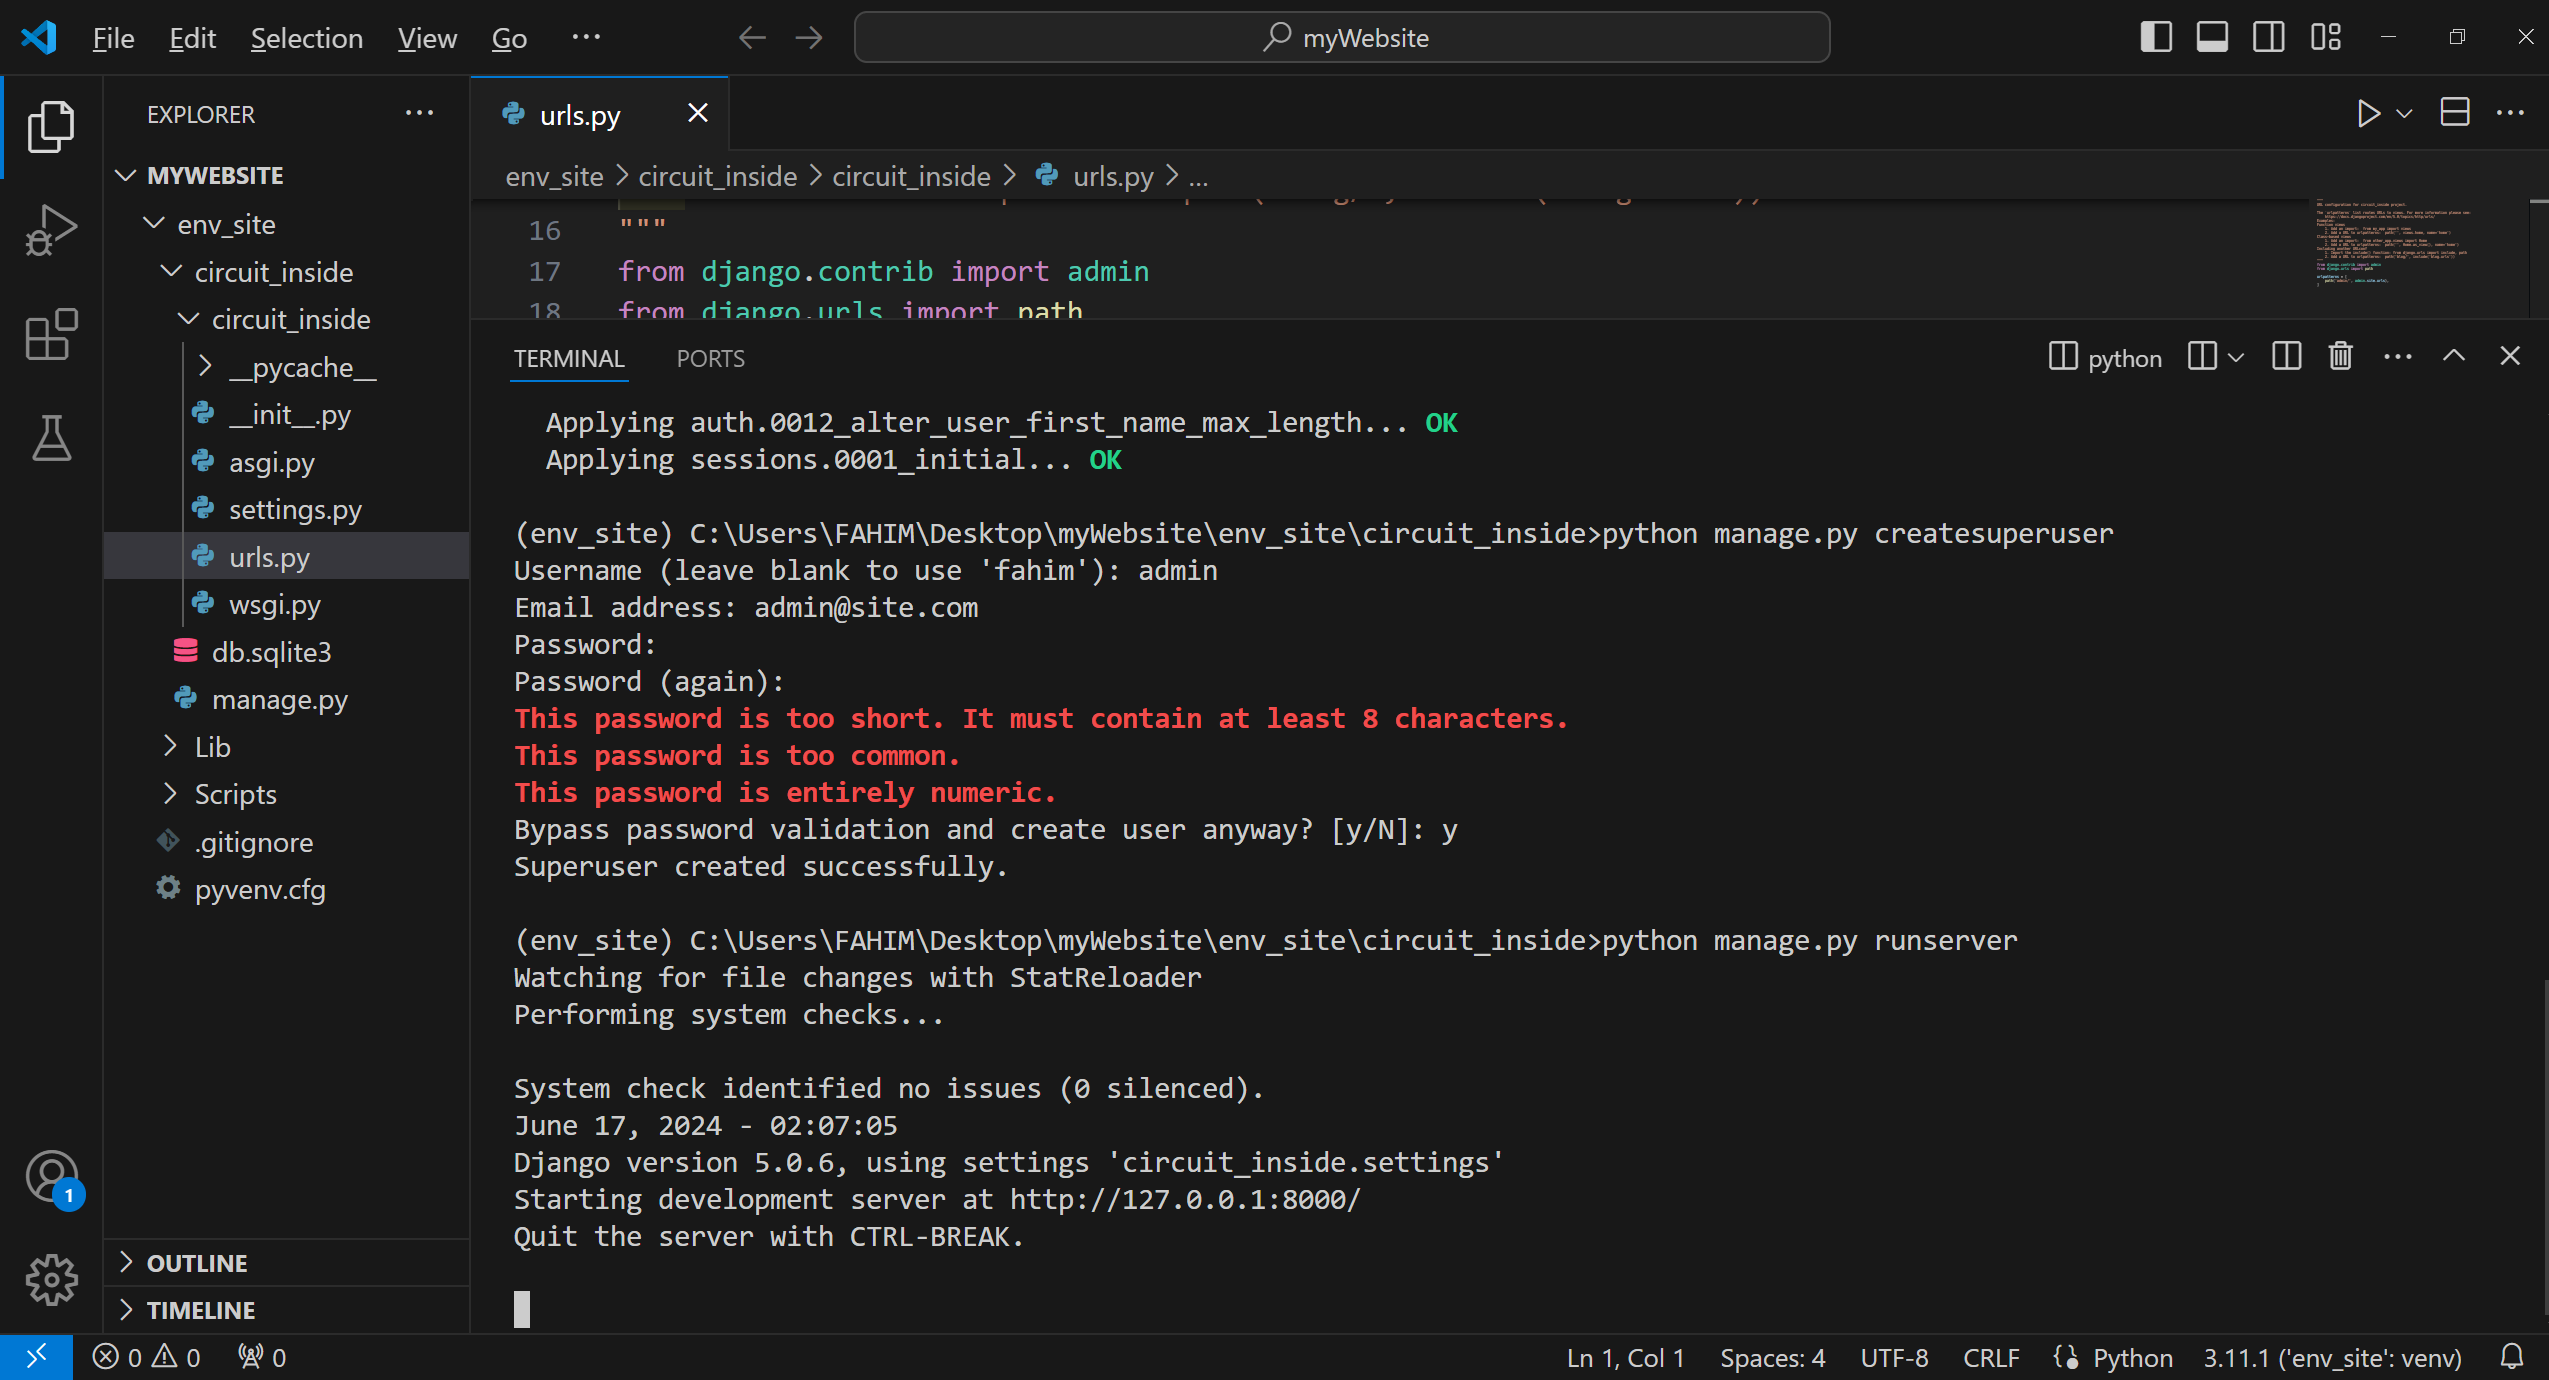Image resolution: width=2549 pixels, height=1380 pixels.
Task: Kill the terminal with trash icon
Action: [x=2340, y=356]
